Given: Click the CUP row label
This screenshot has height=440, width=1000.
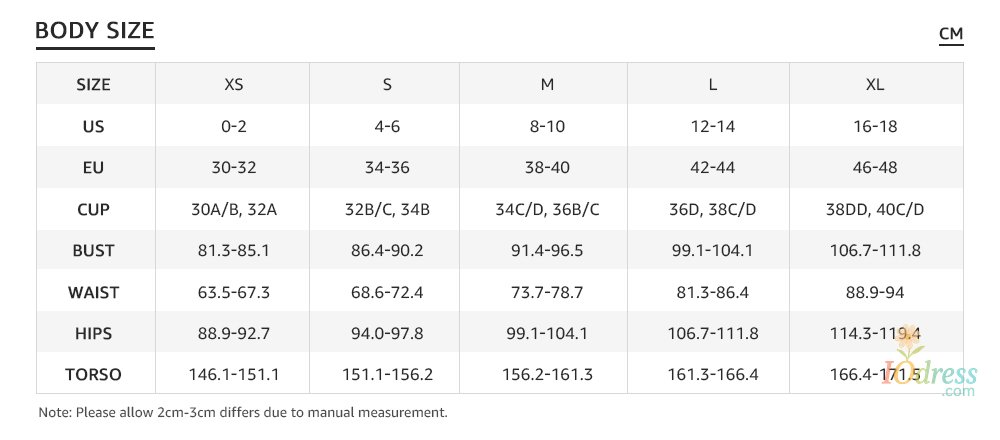Looking at the screenshot, I should coord(94,210).
